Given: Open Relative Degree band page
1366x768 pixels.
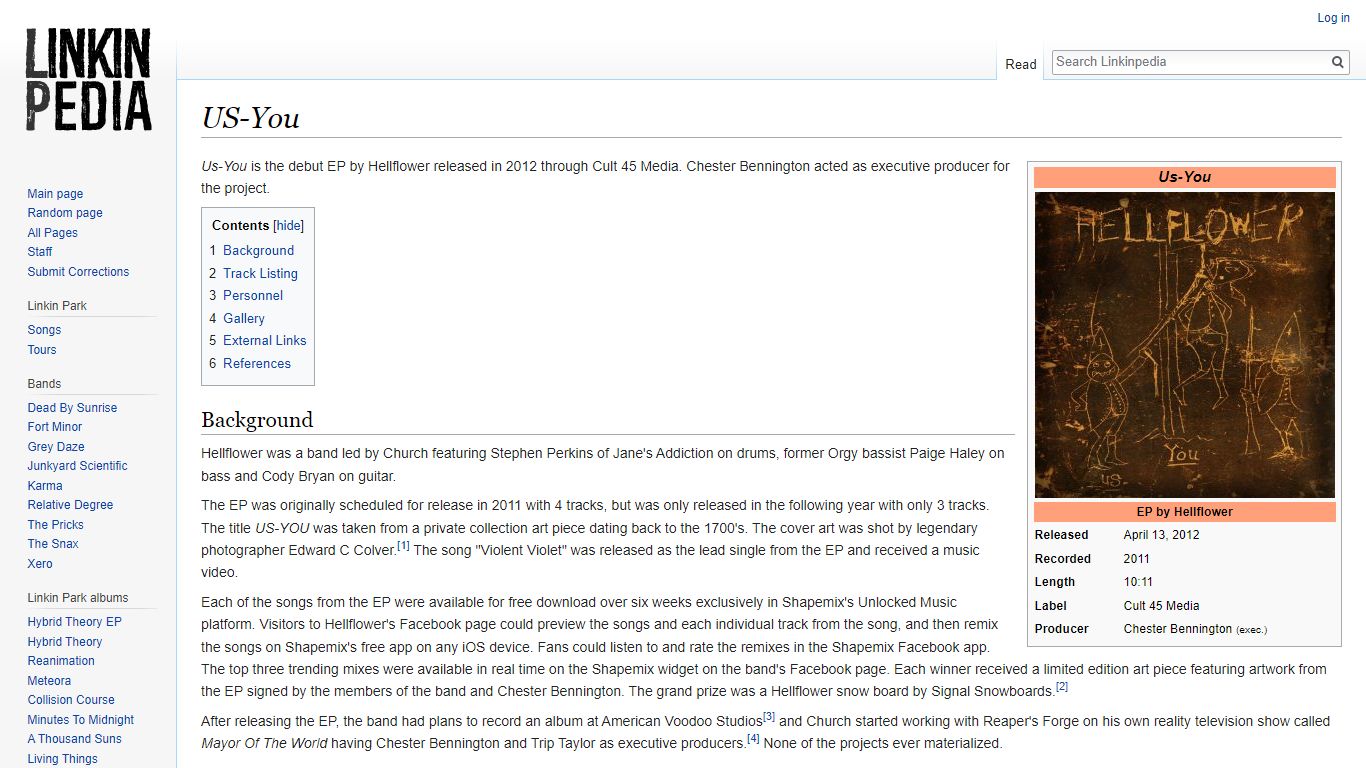Looking at the screenshot, I should (x=70, y=505).
